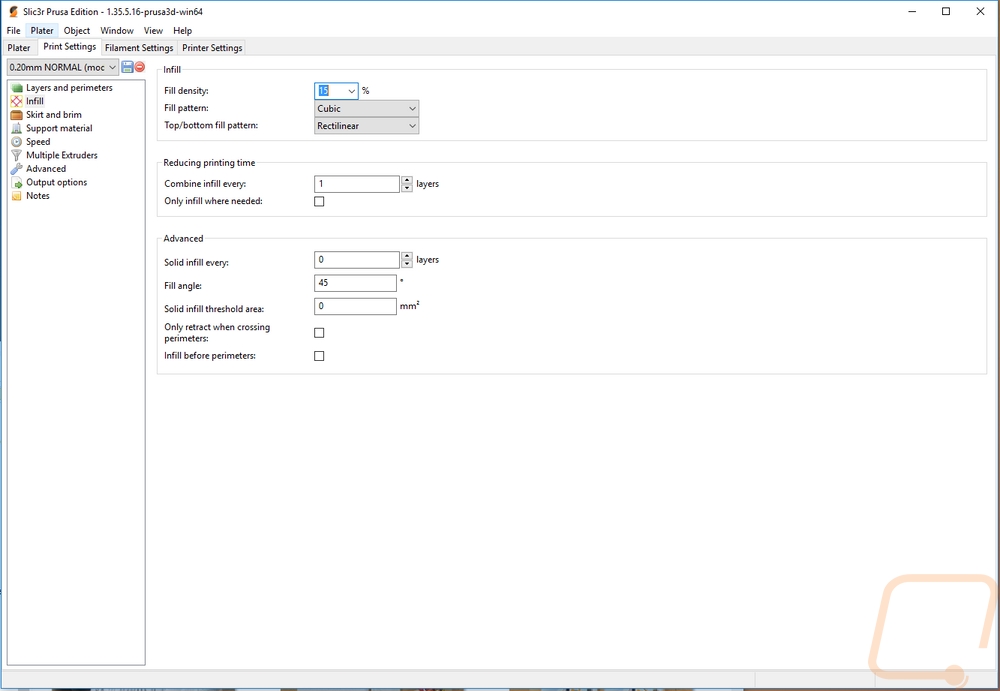1000x691 pixels.
Task: Open the Window menu
Action: coord(117,31)
